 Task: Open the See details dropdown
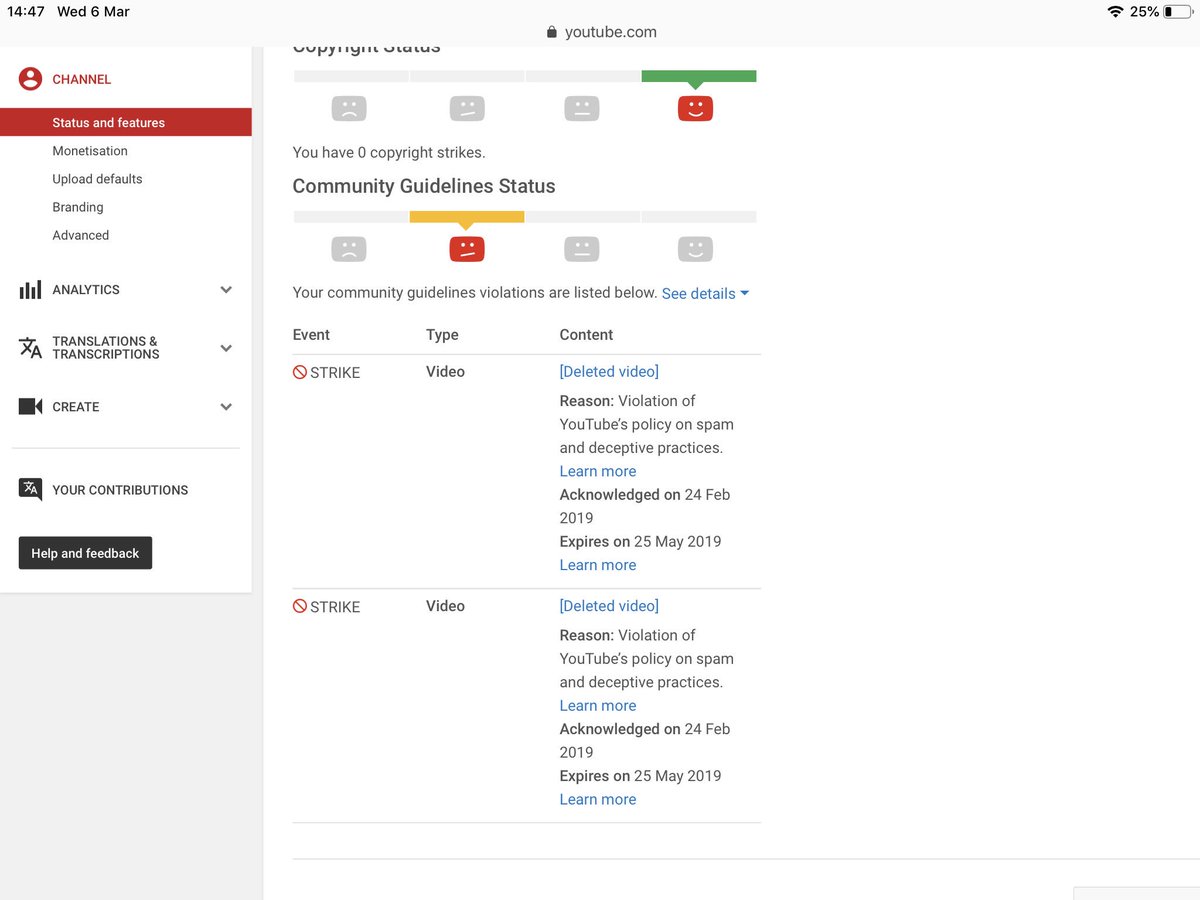[705, 293]
